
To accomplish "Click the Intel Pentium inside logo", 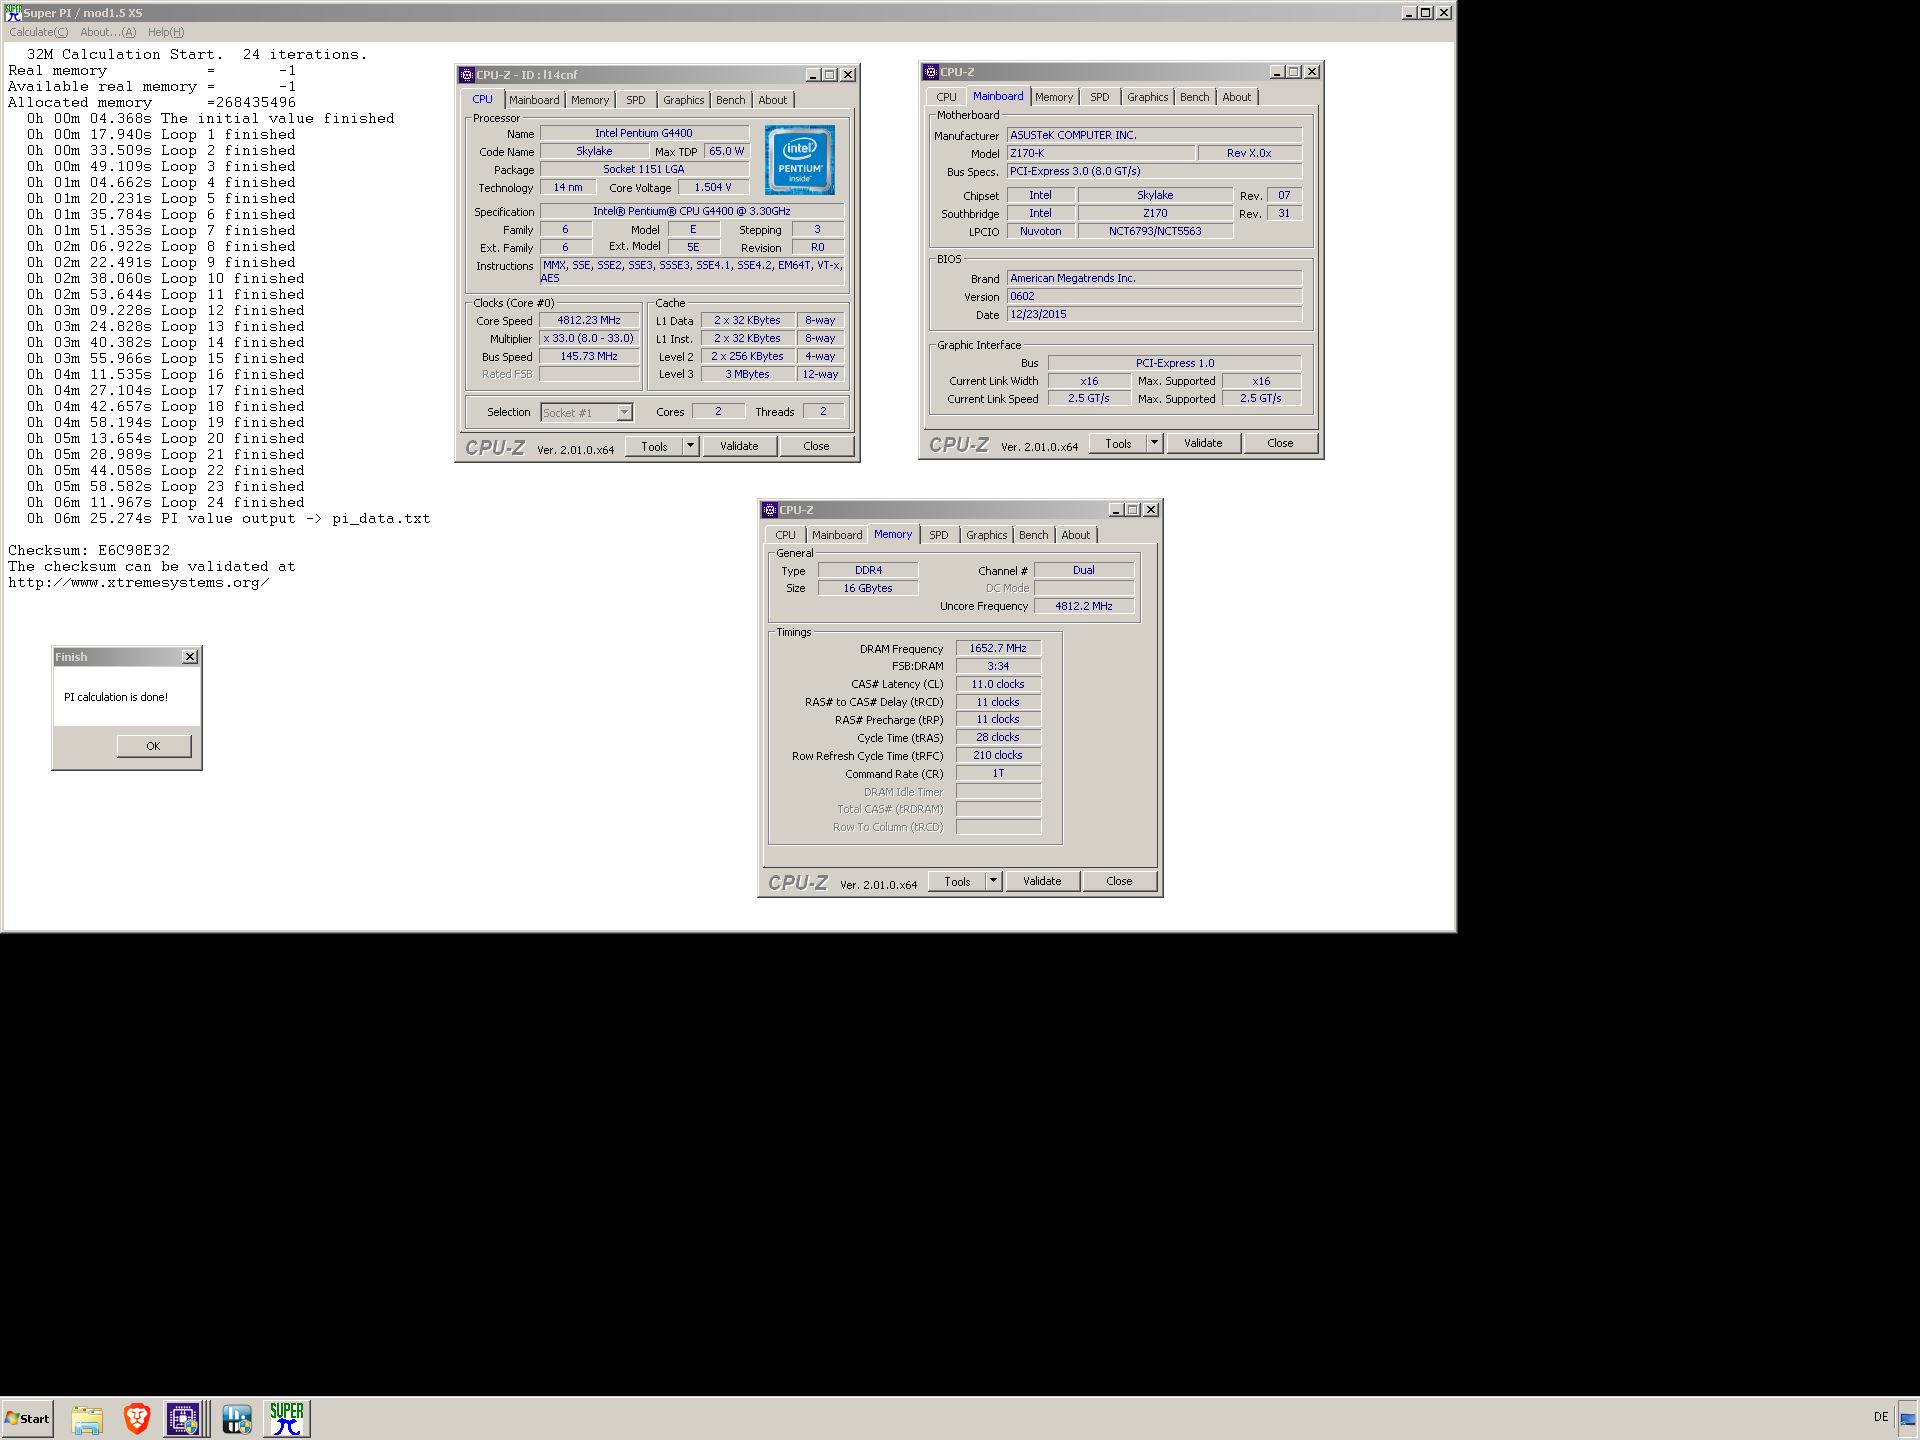I will (x=800, y=160).
